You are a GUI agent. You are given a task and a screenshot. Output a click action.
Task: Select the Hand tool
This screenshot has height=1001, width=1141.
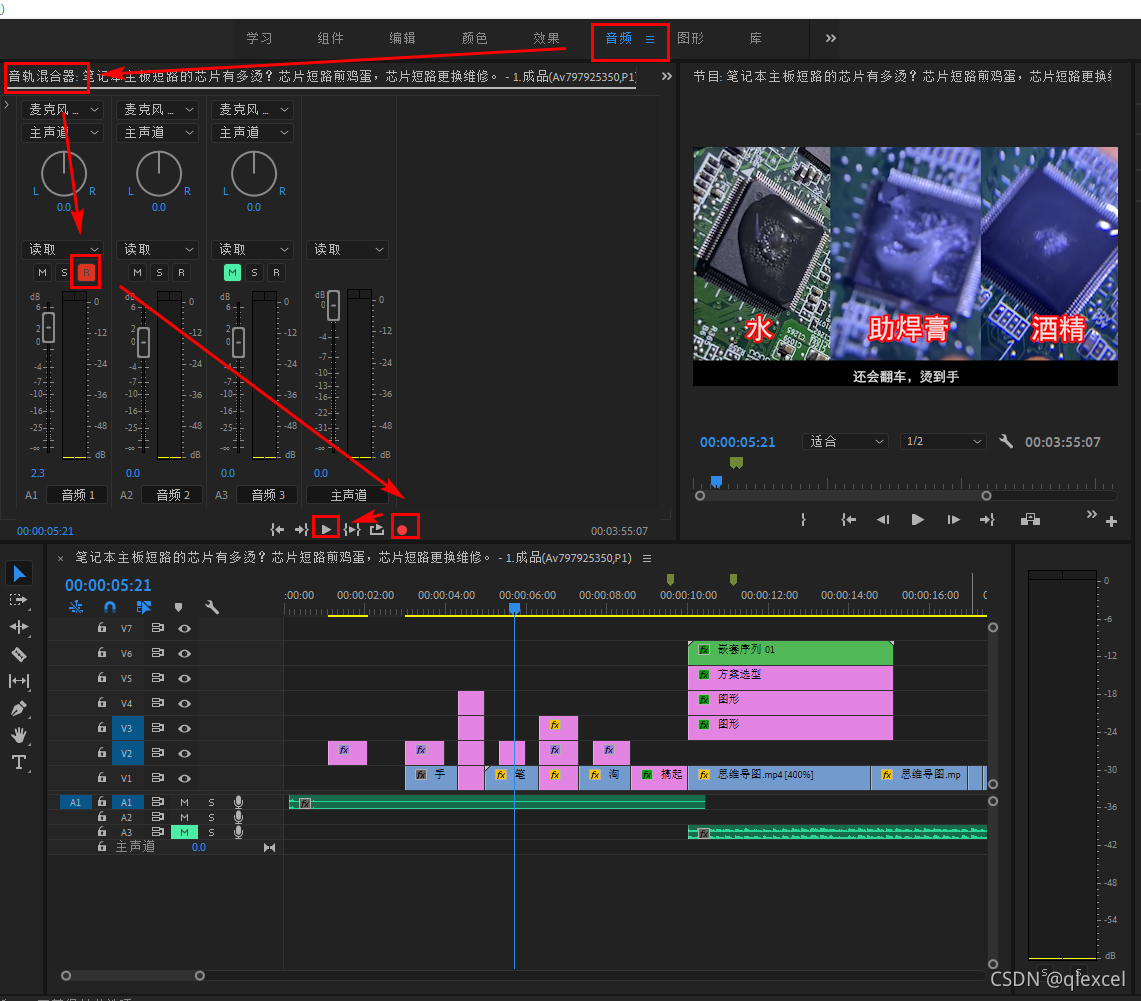tap(19, 735)
